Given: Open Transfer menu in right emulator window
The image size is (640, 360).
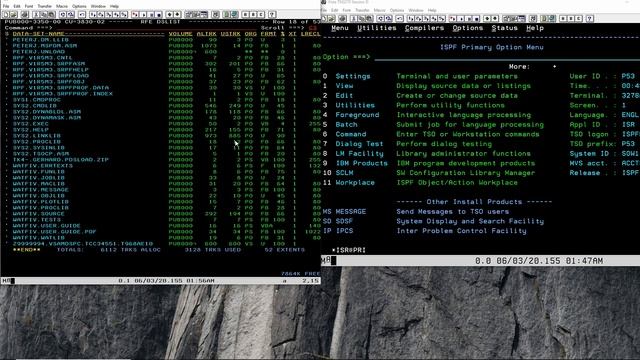Looking at the screenshot, I should [362, 10].
